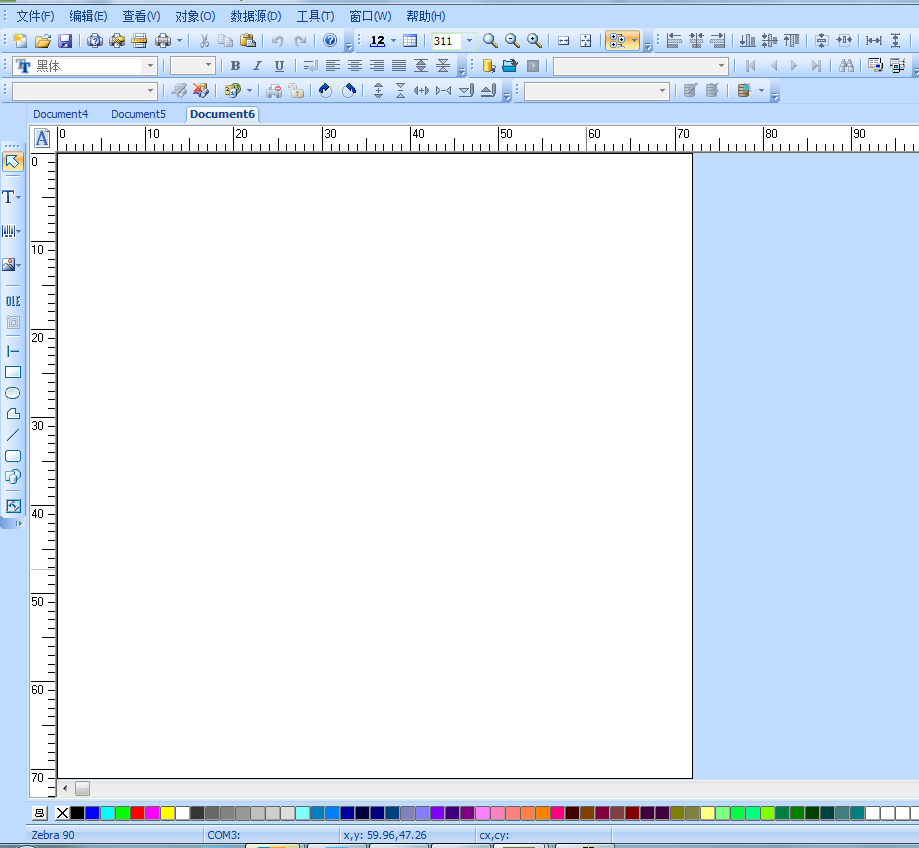
Task: Switch to the Document5 tab
Action: point(138,114)
